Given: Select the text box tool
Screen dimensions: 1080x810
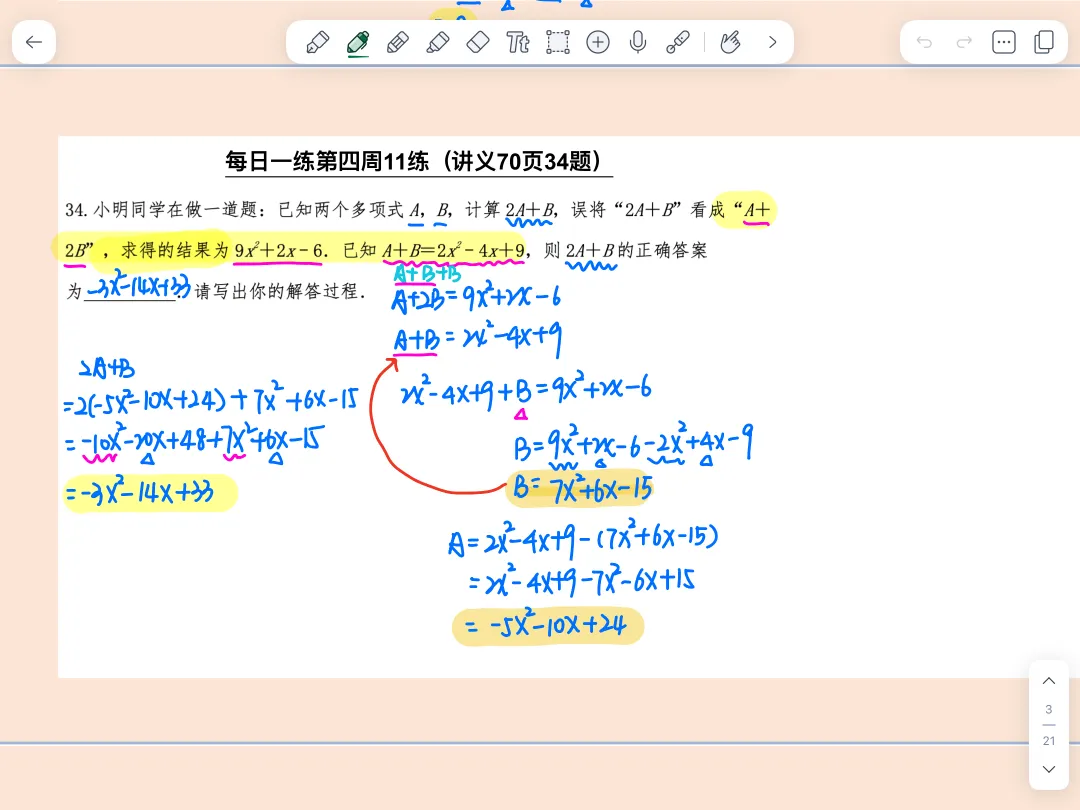Looking at the screenshot, I should point(517,42).
